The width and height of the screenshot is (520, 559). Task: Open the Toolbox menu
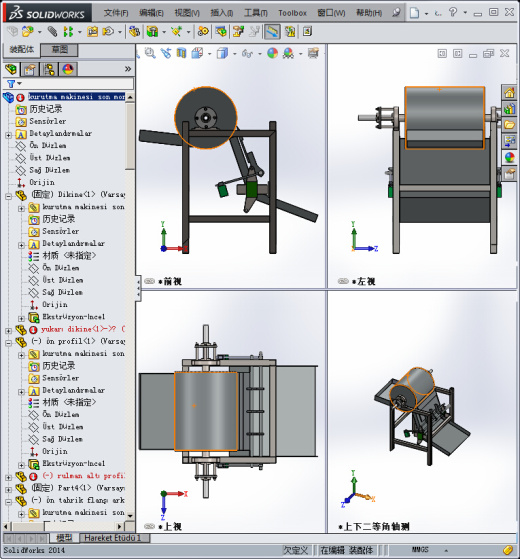(292, 13)
